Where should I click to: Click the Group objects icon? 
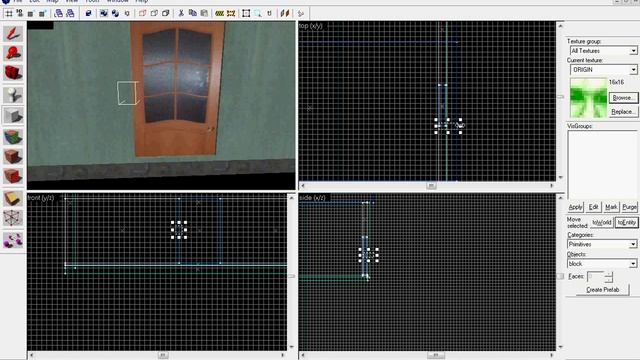[104, 13]
